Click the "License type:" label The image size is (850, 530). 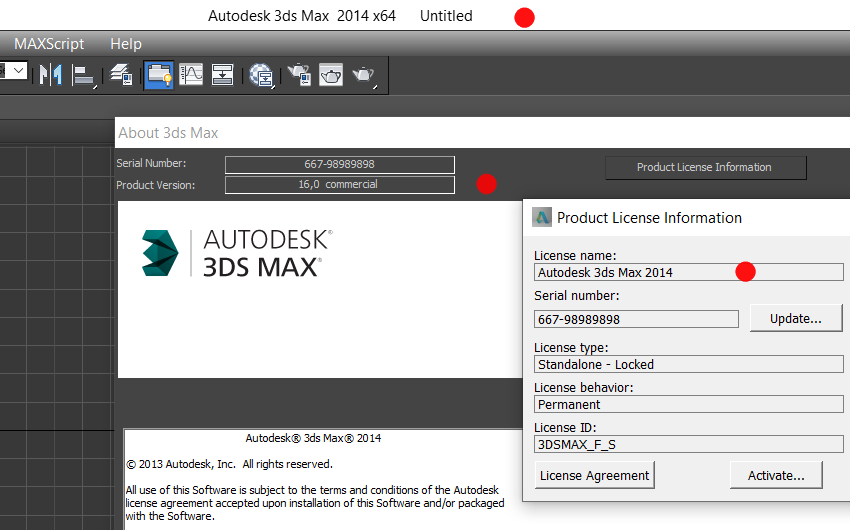(571, 347)
